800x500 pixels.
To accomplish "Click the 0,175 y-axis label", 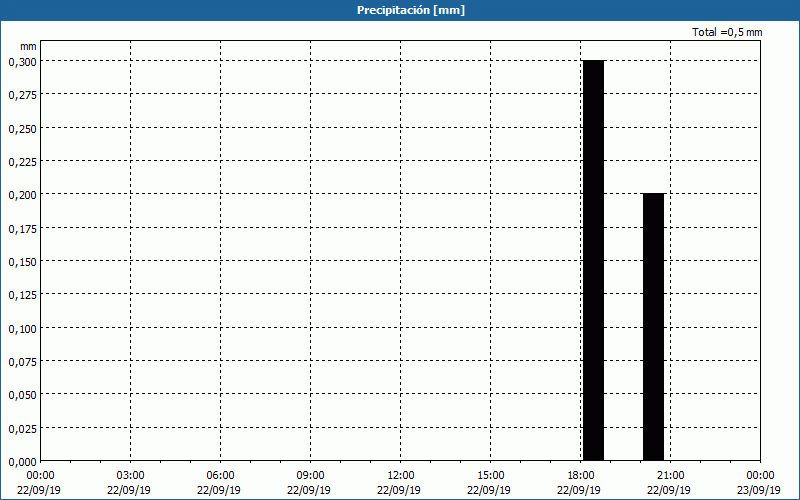I will point(22,229).
